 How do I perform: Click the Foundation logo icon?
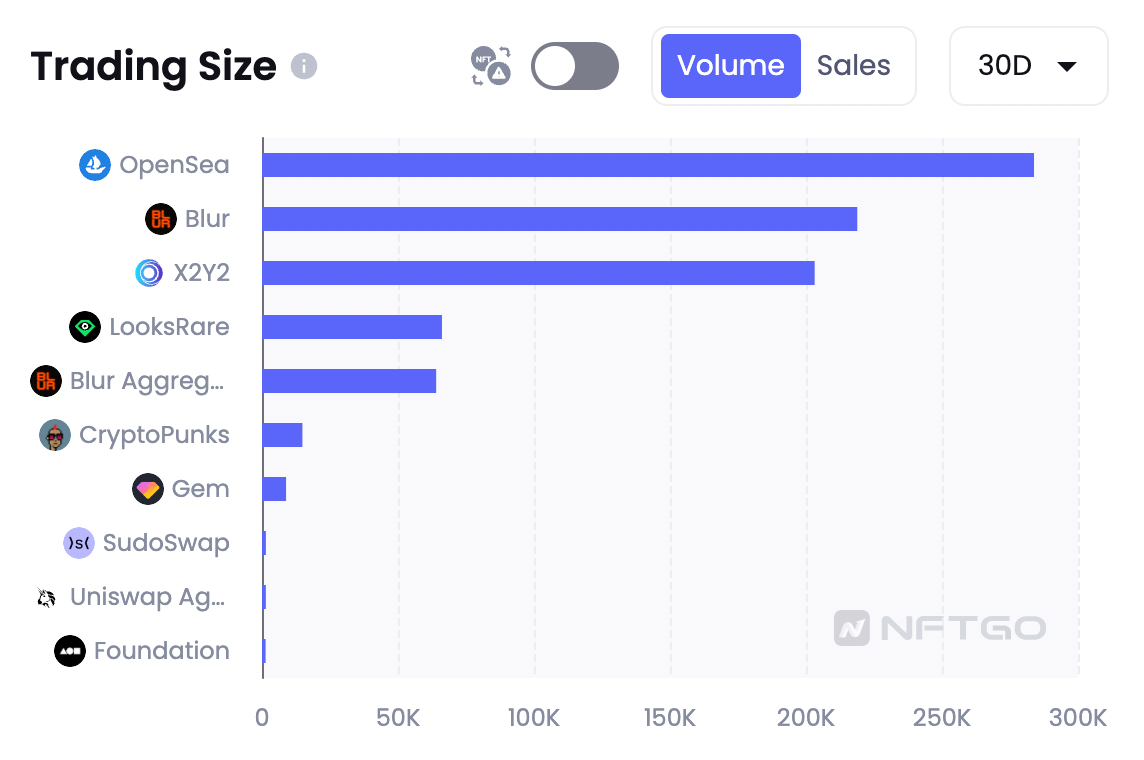click(70, 651)
